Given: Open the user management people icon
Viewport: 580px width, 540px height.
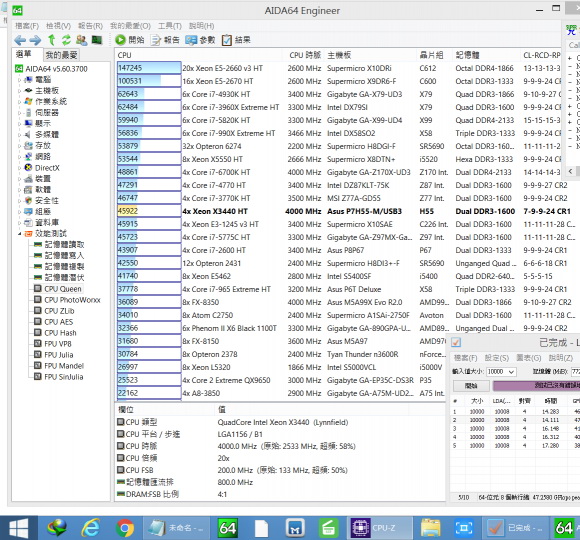Looking at the screenshot, I should coord(81,40).
